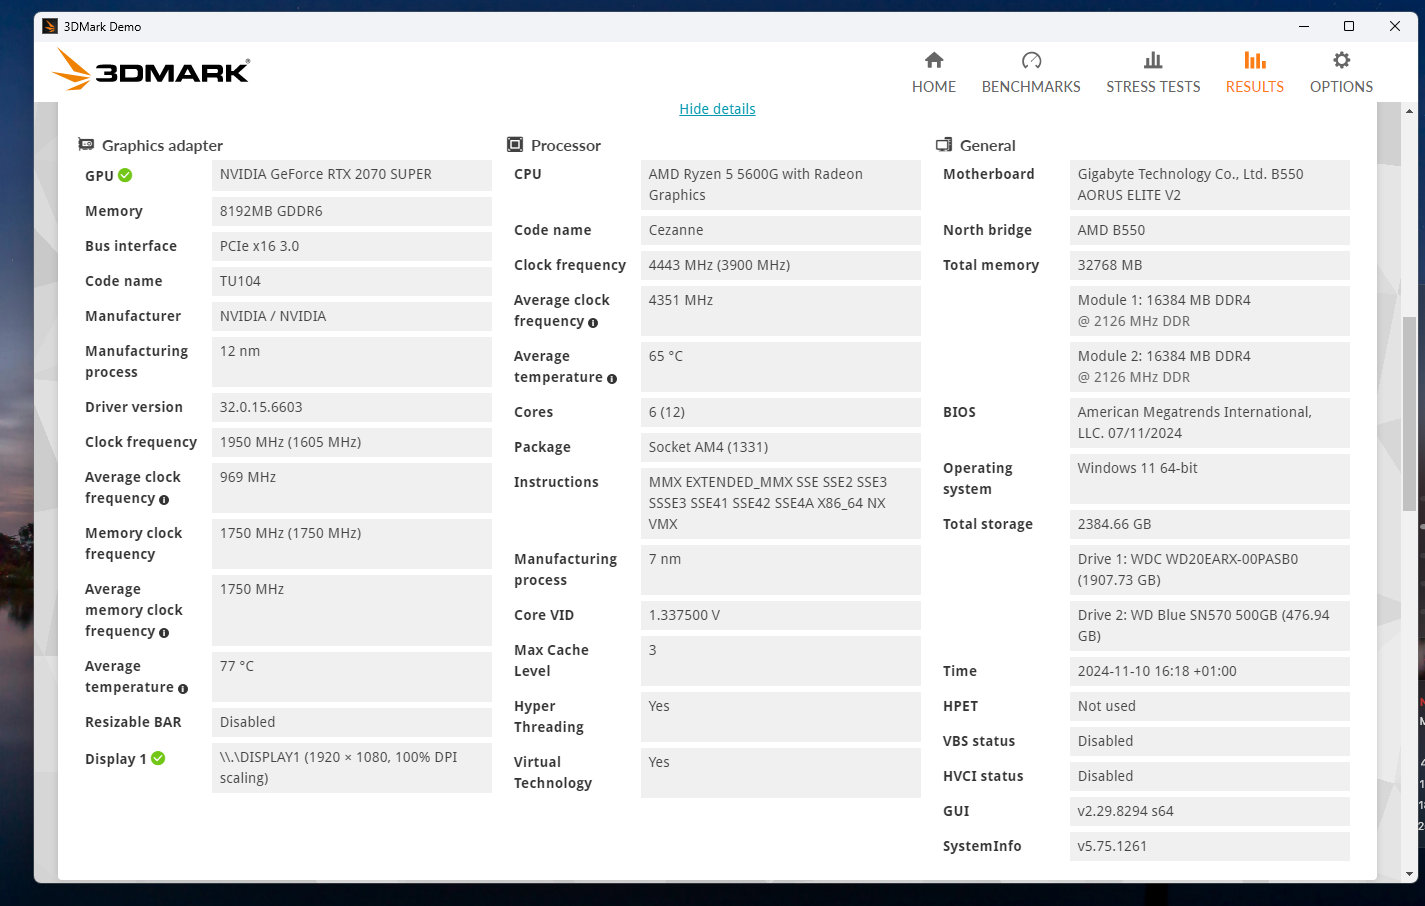Image resolution: width=1425 pixels, height=906 pixels.
Task: Select the Gigabyte B550 AORUS ELITE V2 motherboard
Action: [1210, 185]
